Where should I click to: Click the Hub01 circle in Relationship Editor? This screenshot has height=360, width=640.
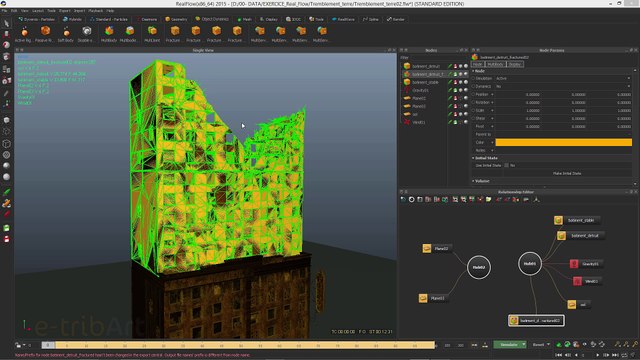coord(530,264)
